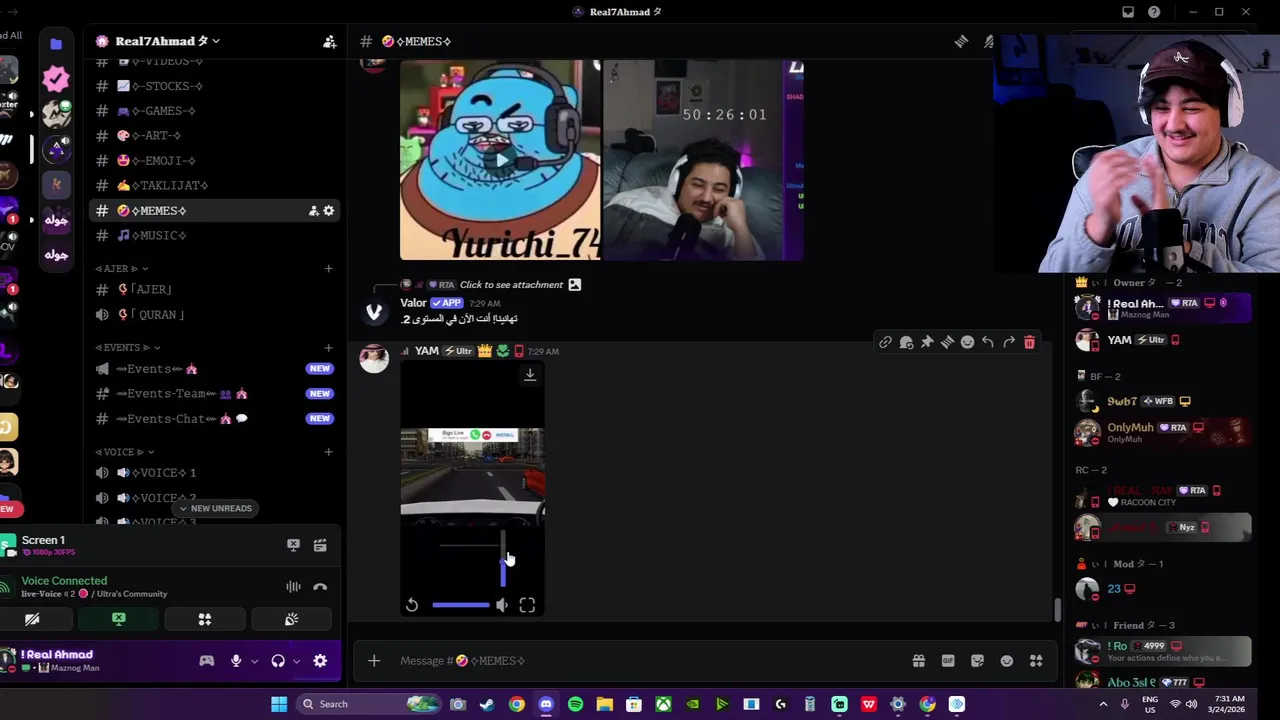Open user settings gear
The height and width of the screenshot is (720, 1280).
[320, 660]
